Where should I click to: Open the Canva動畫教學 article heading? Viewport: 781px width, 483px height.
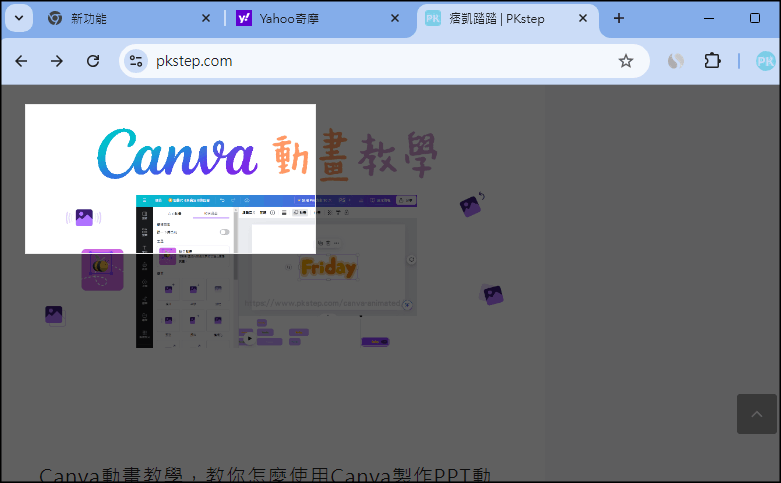265,476
